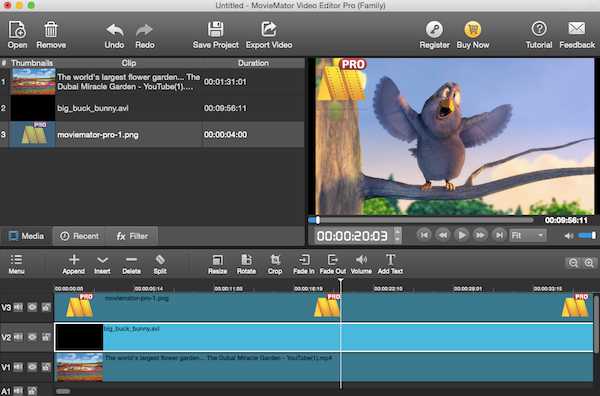Screen dimensions: 600x396
Task: Select big_buck_bunny.avi clip on track V2
Action: pyautogui.click(x=324, y=337)
